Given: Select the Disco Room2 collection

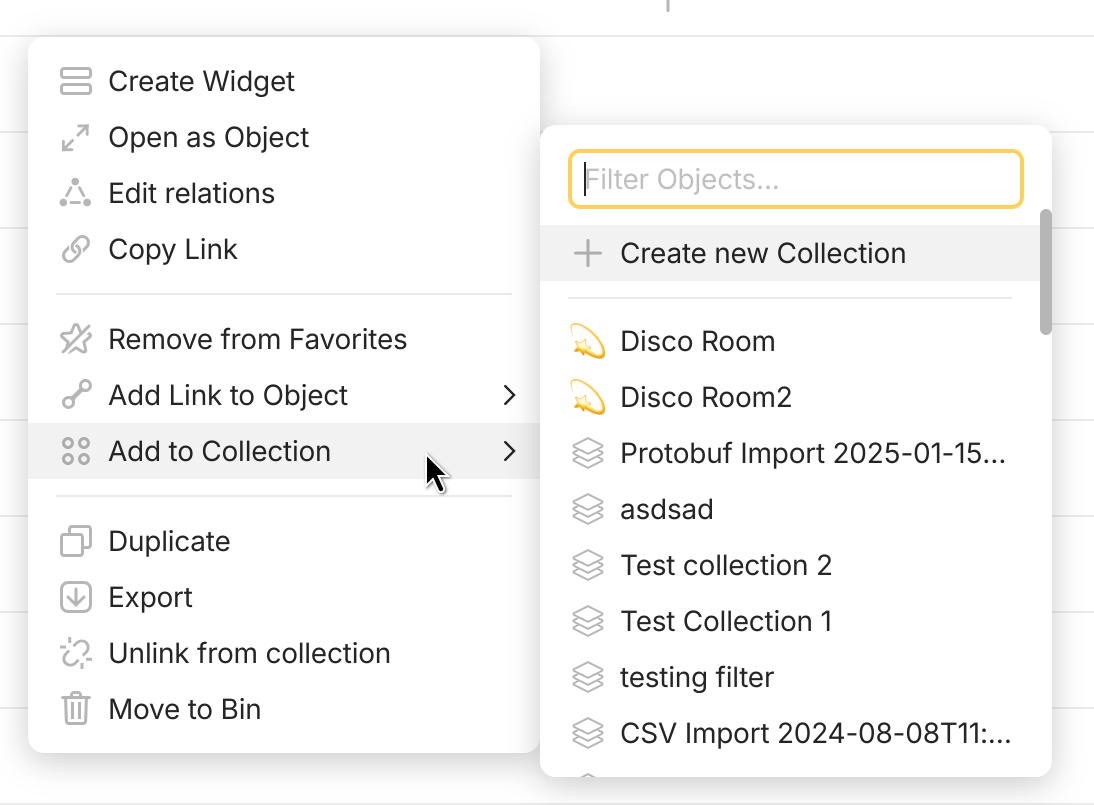Looking at the screenshot, I should click(x=706, y=398).
